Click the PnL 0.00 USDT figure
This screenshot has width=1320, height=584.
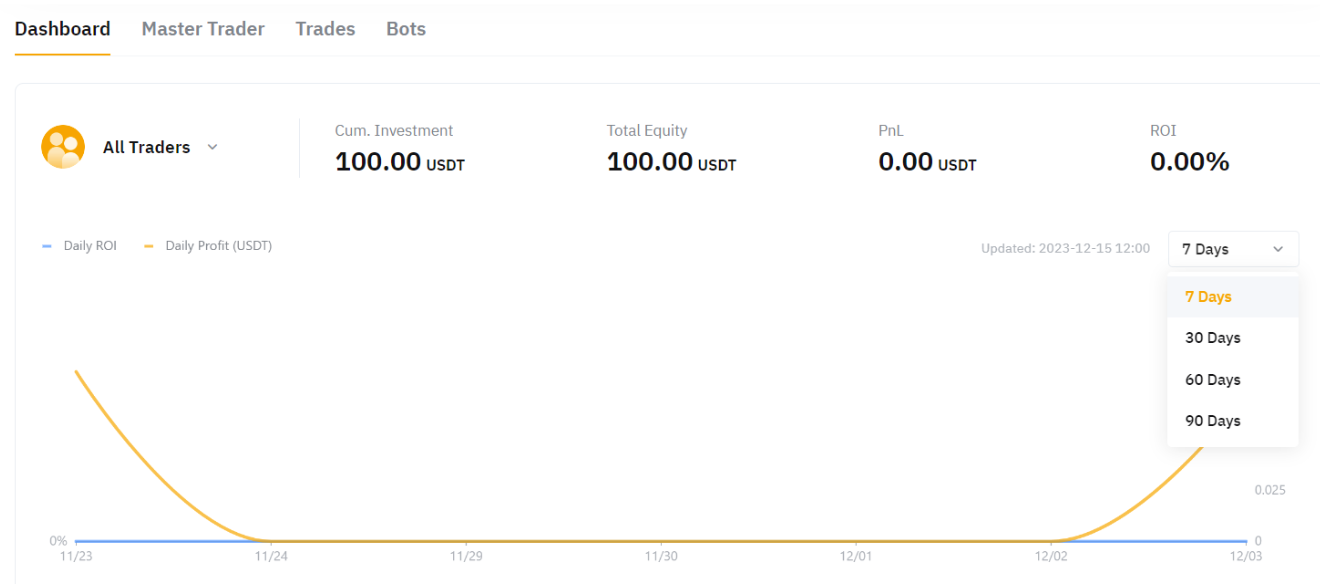[x=927, y=162]
